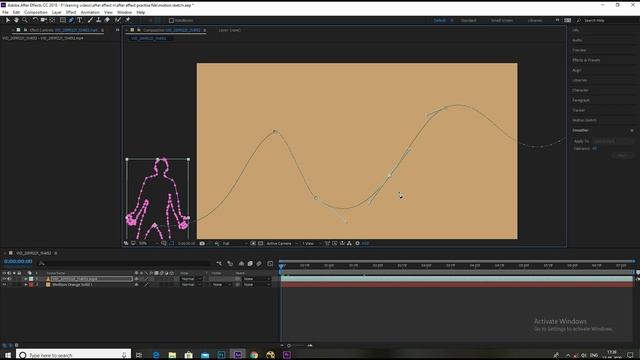The image size is (640, 360).
Task: Open the Effects & Presets panel
Action: [x=586, y=60]
